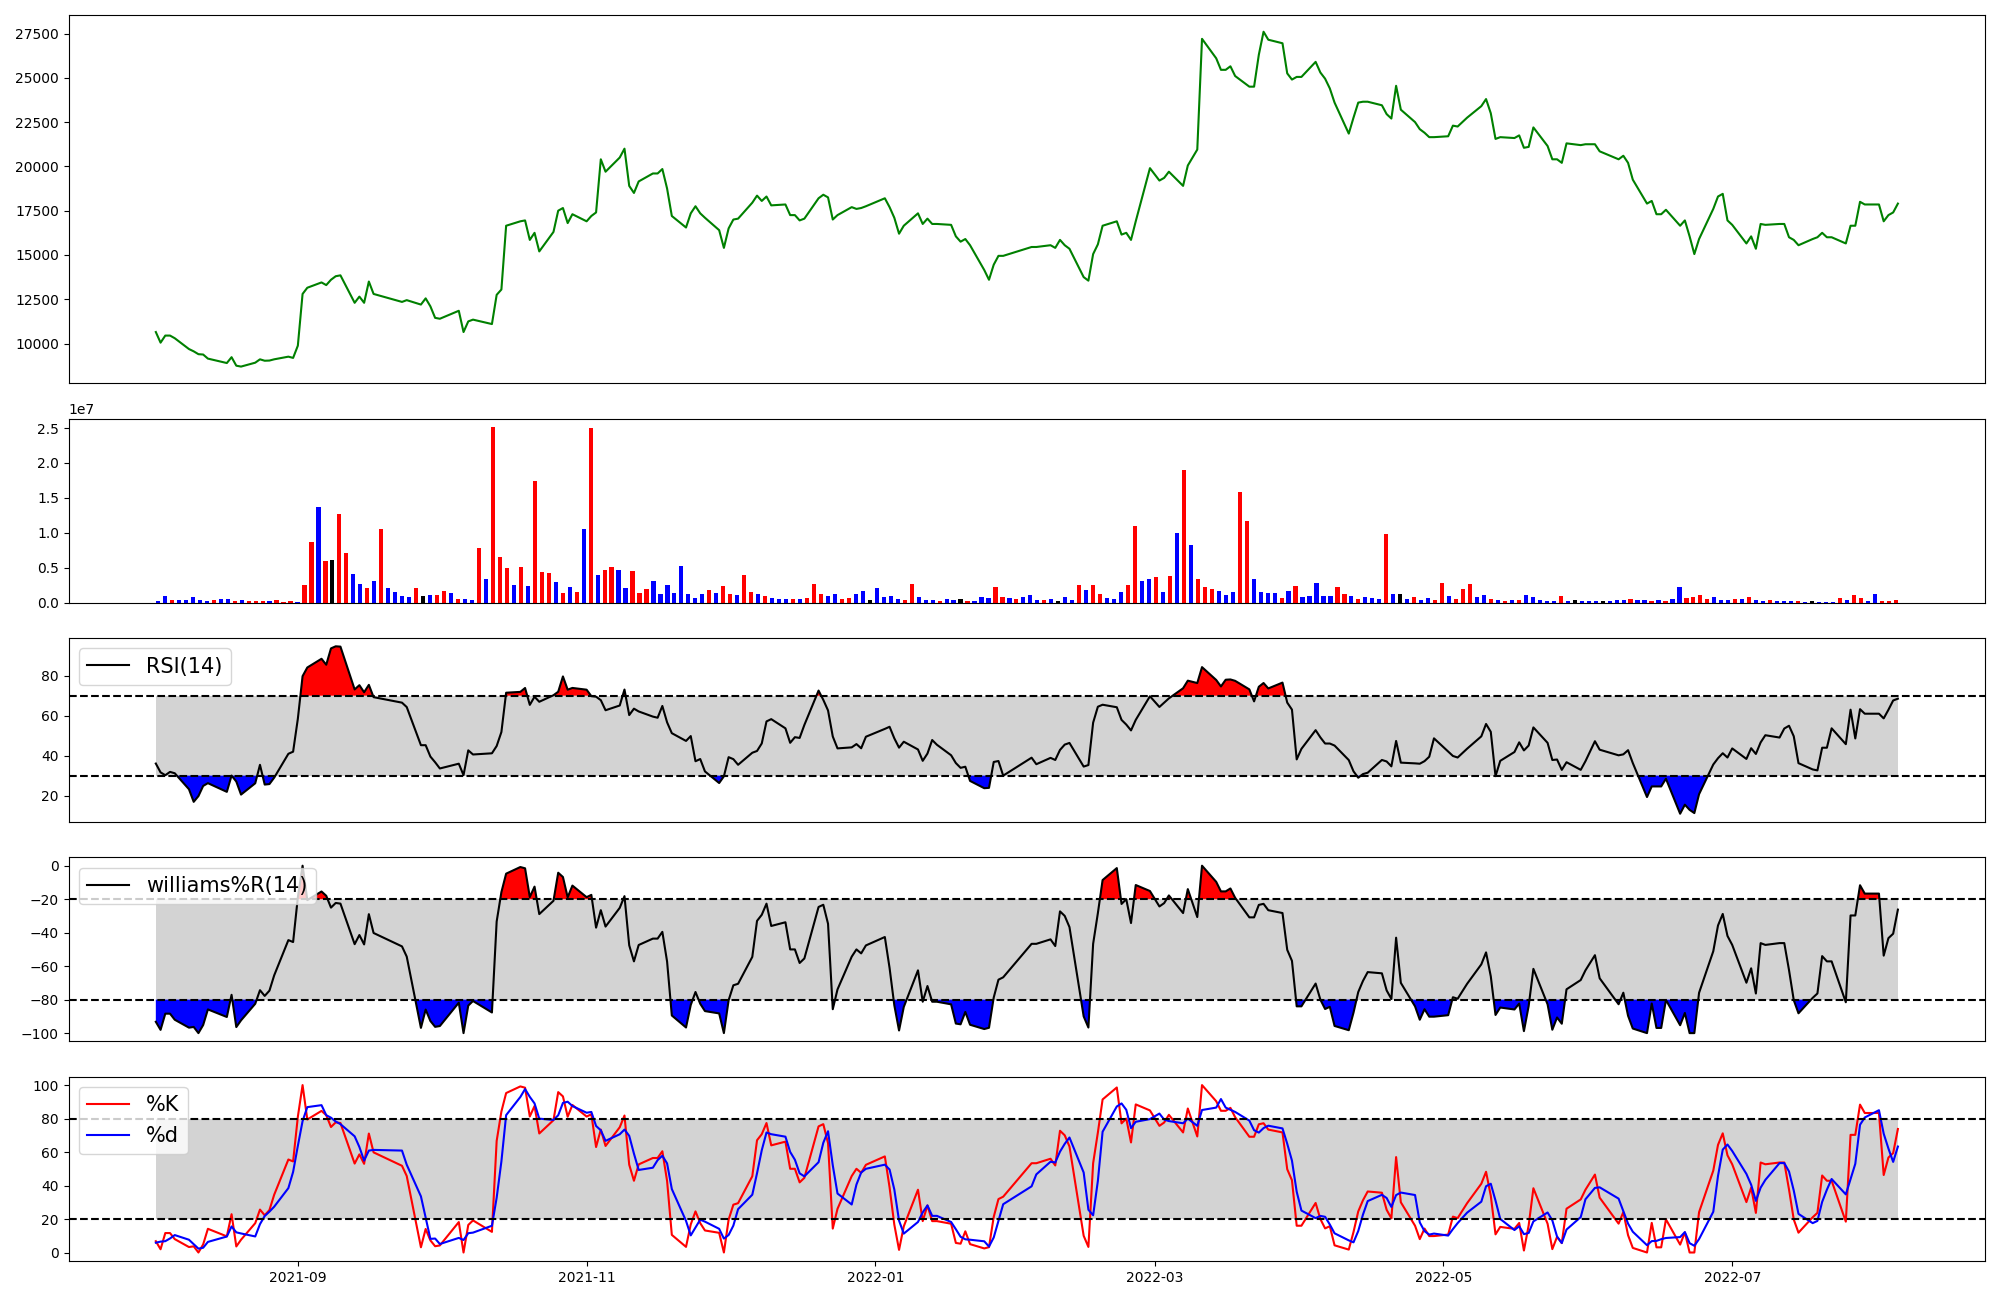Click the 27500 price axis tick label
Image resolution: width=2000 pixels, height=1300 pixels.
pyautogui.click(x=36, y=34)
